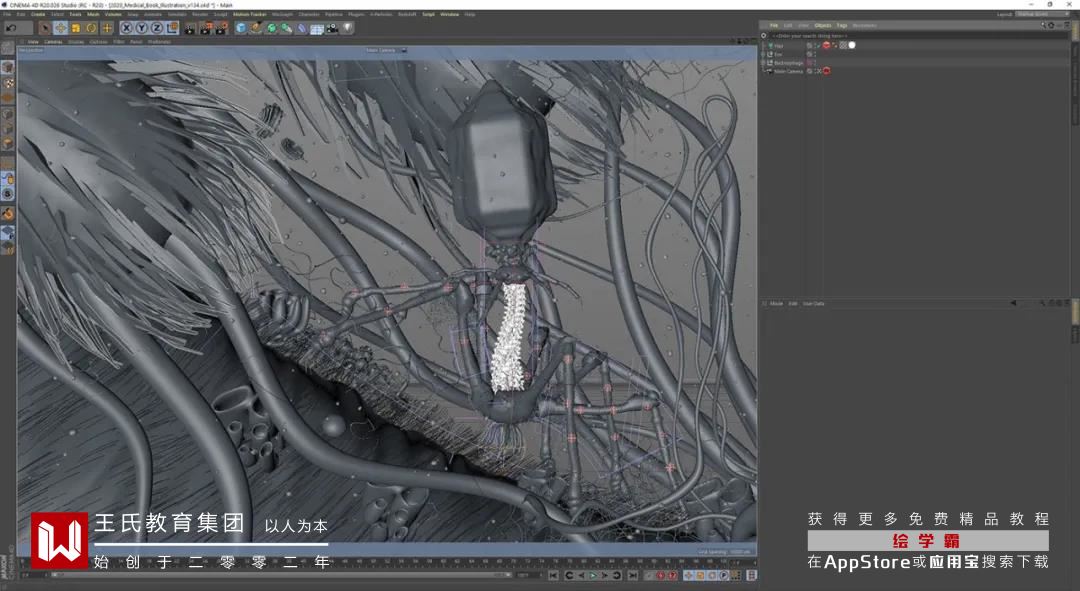Click the last used tool plus icon

pyautogui.click(x=107, y=28)
